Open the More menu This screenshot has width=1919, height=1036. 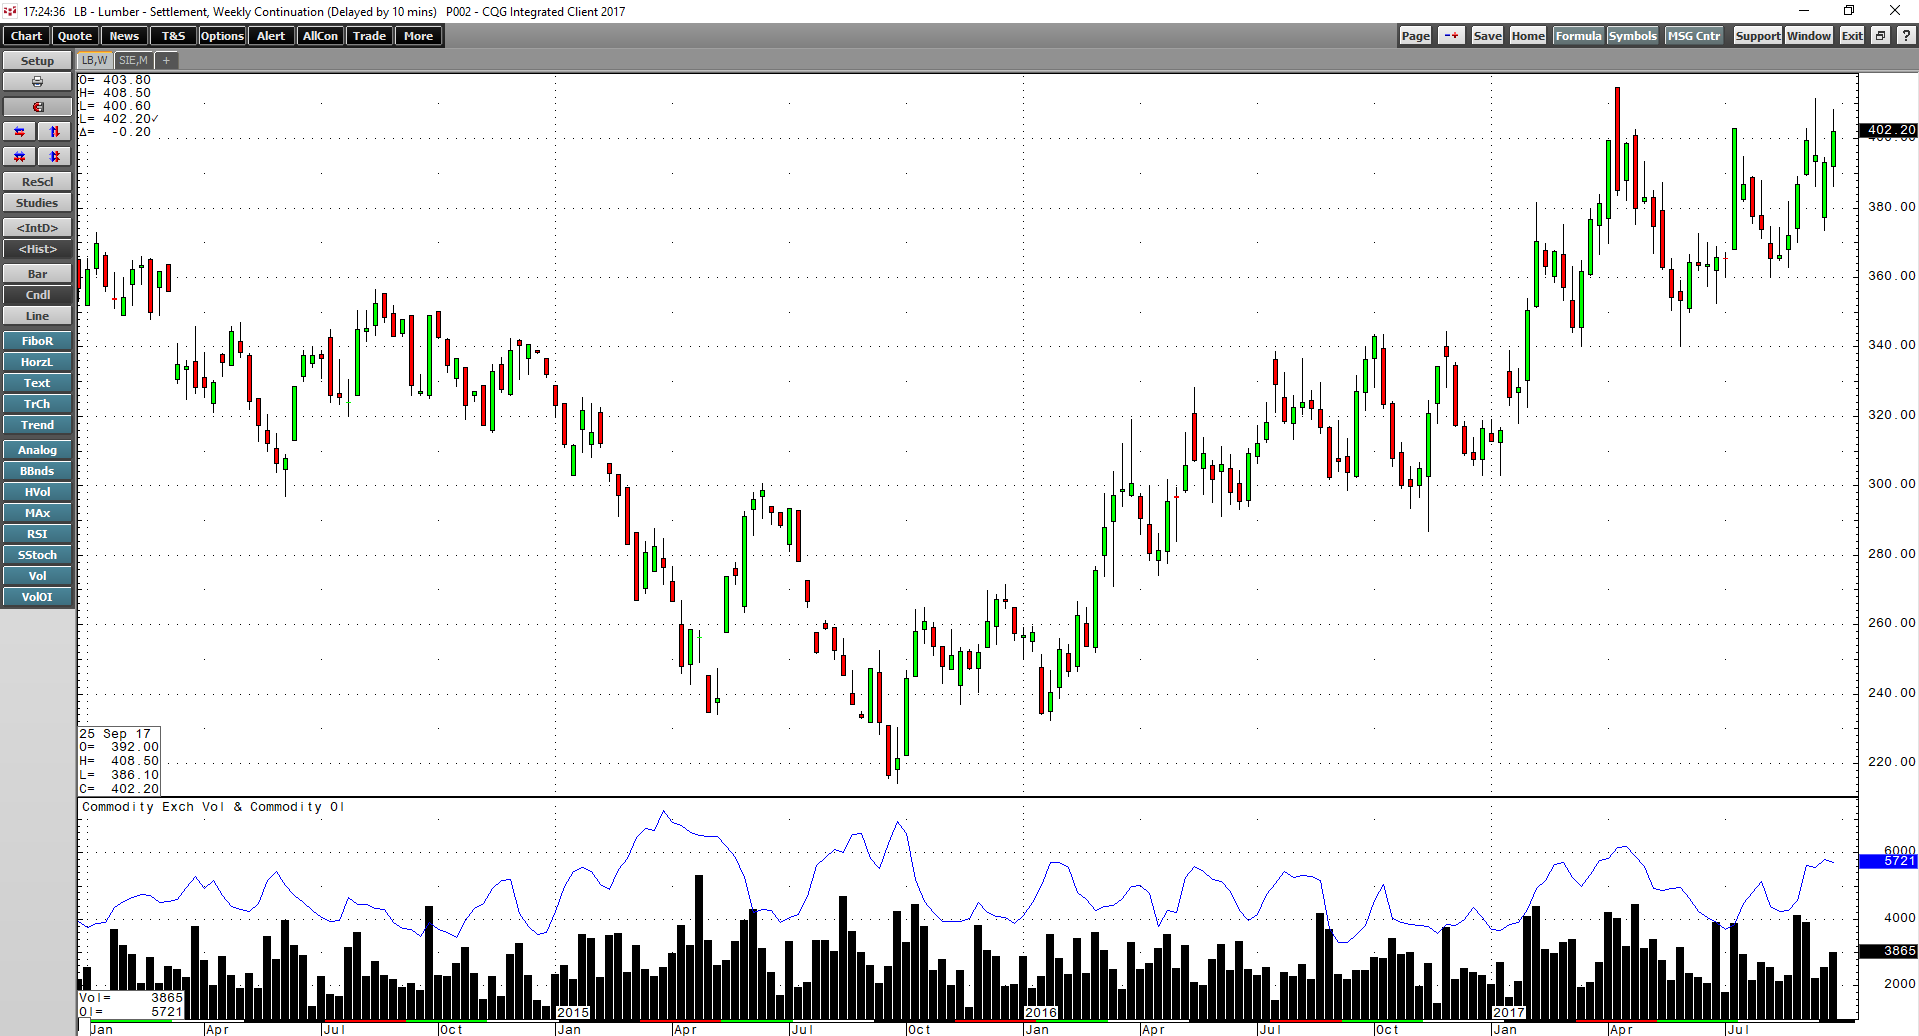(x=418, y=36)
